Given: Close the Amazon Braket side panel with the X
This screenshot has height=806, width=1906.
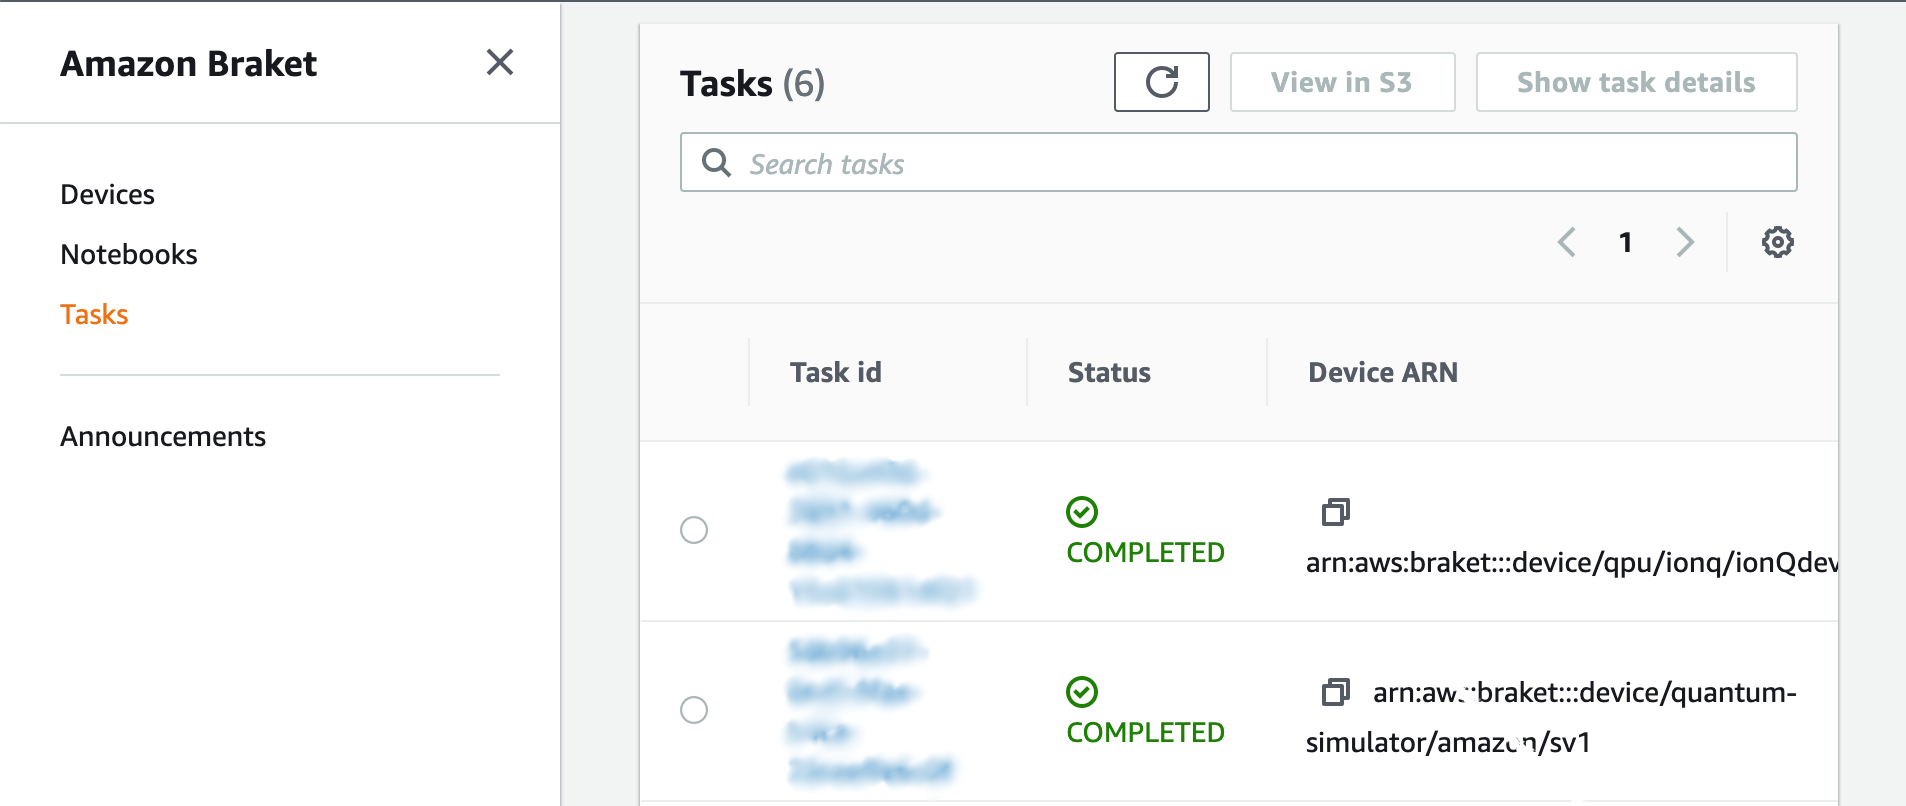Looking at the screenshot, I should (500, 62).
